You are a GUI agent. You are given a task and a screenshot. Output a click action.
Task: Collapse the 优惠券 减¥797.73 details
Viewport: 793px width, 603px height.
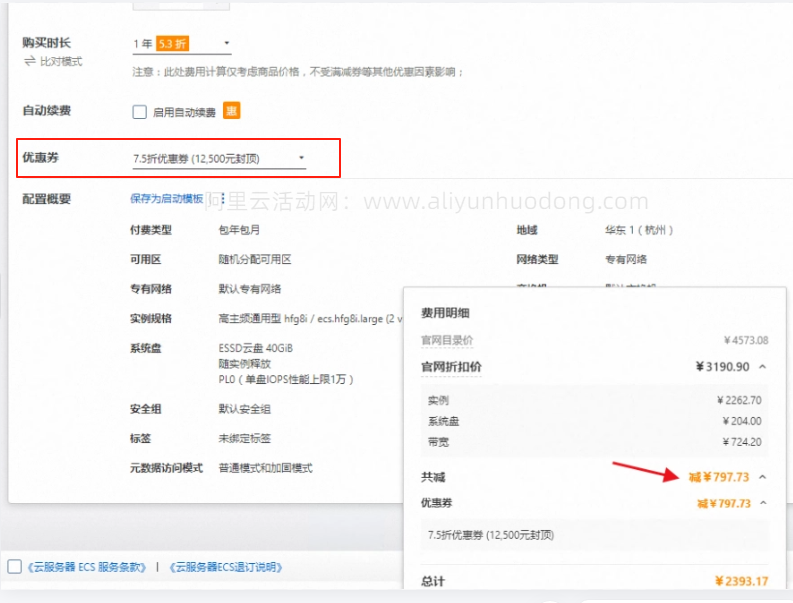[x=763, y=503]
